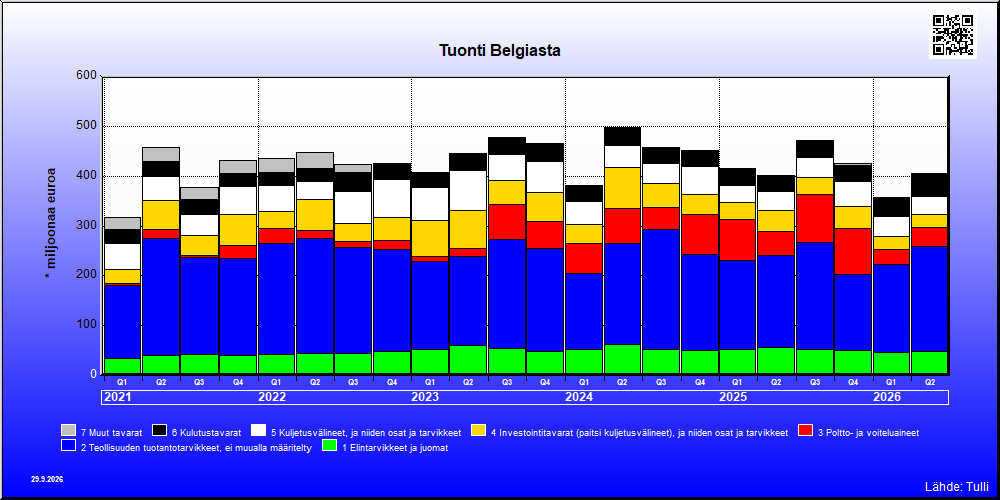Click the y-axis value 300
Screen dimensions: 1000x500
pos(87,225)
